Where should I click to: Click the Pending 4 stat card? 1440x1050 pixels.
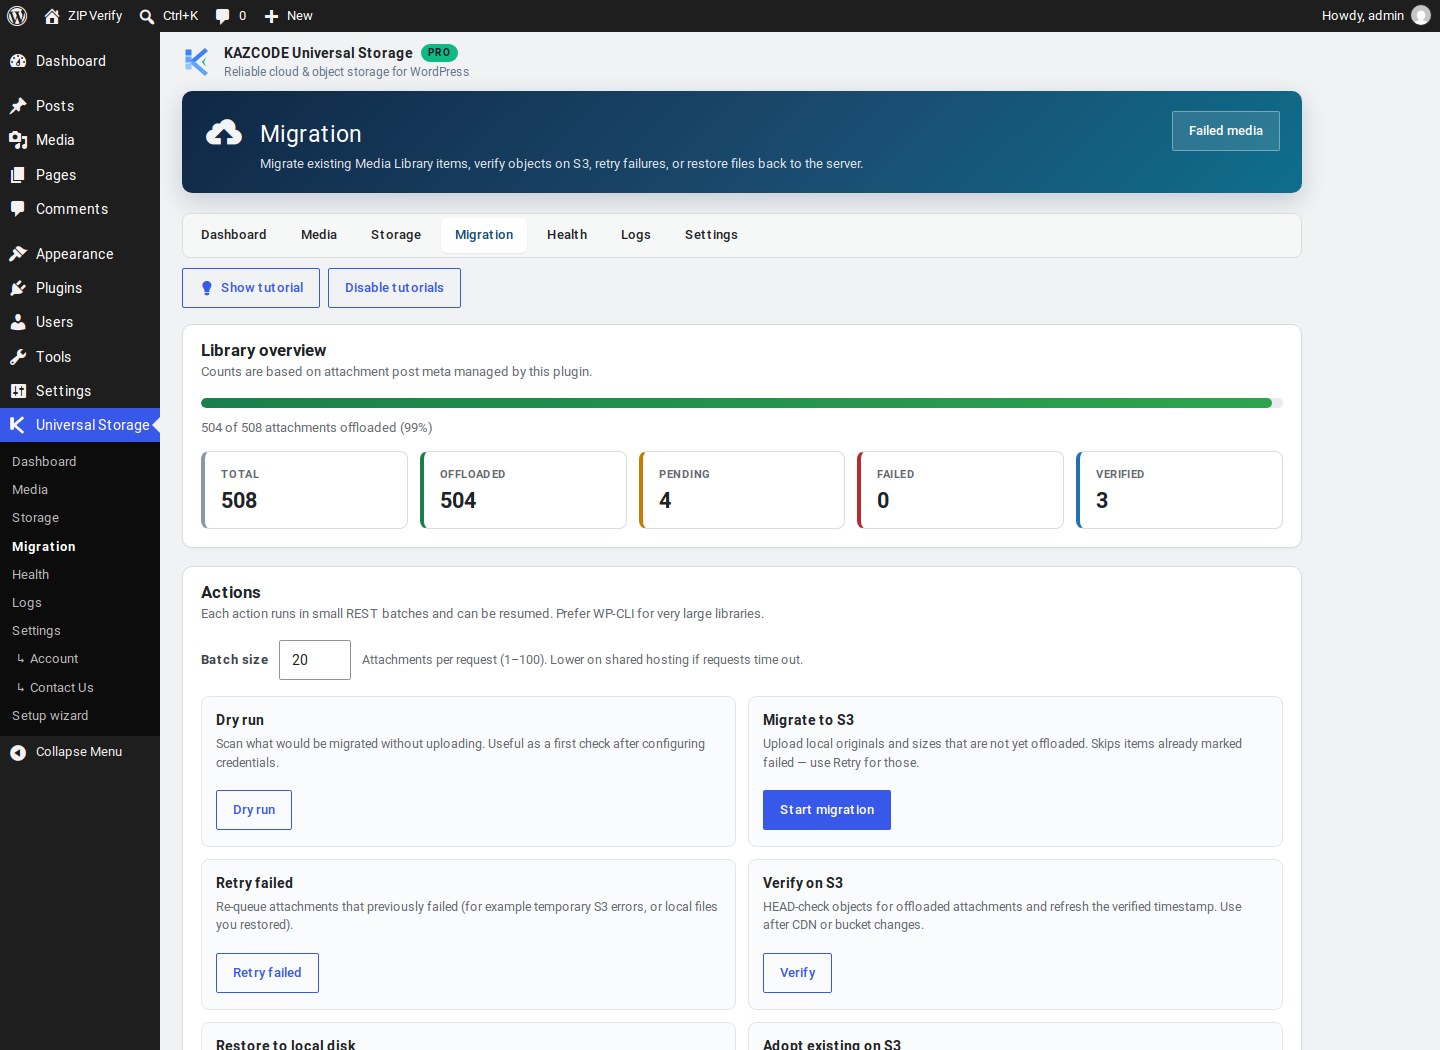click(742, 490)
